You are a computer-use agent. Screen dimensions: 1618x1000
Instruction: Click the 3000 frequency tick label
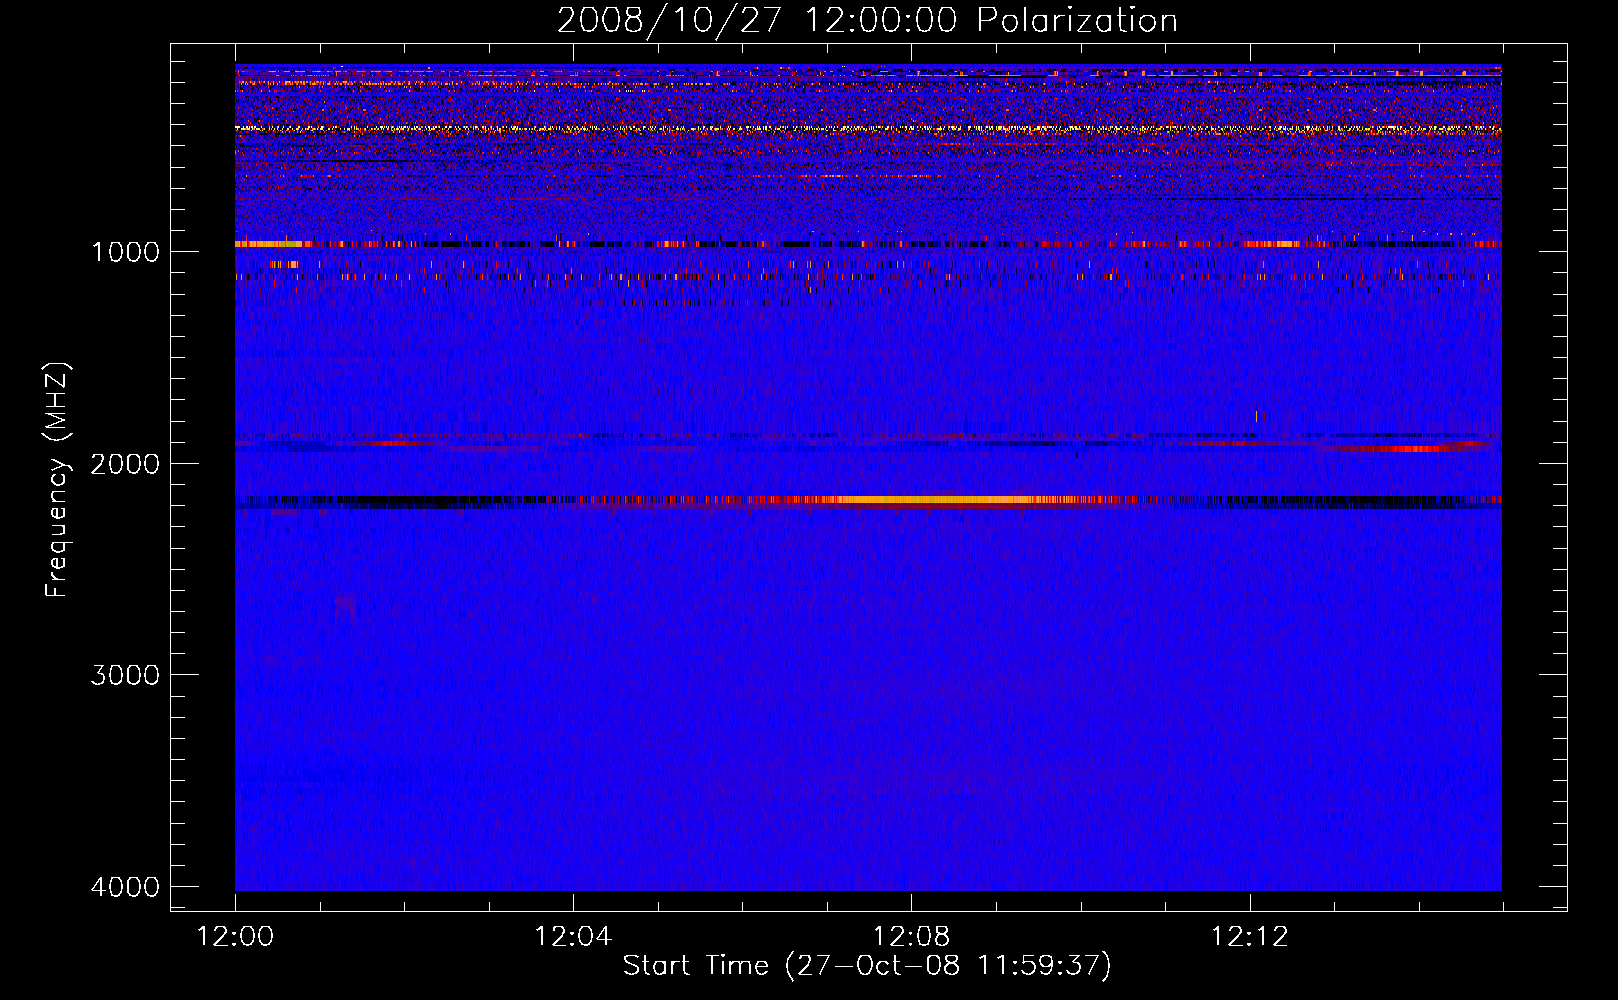coord(126,675)
